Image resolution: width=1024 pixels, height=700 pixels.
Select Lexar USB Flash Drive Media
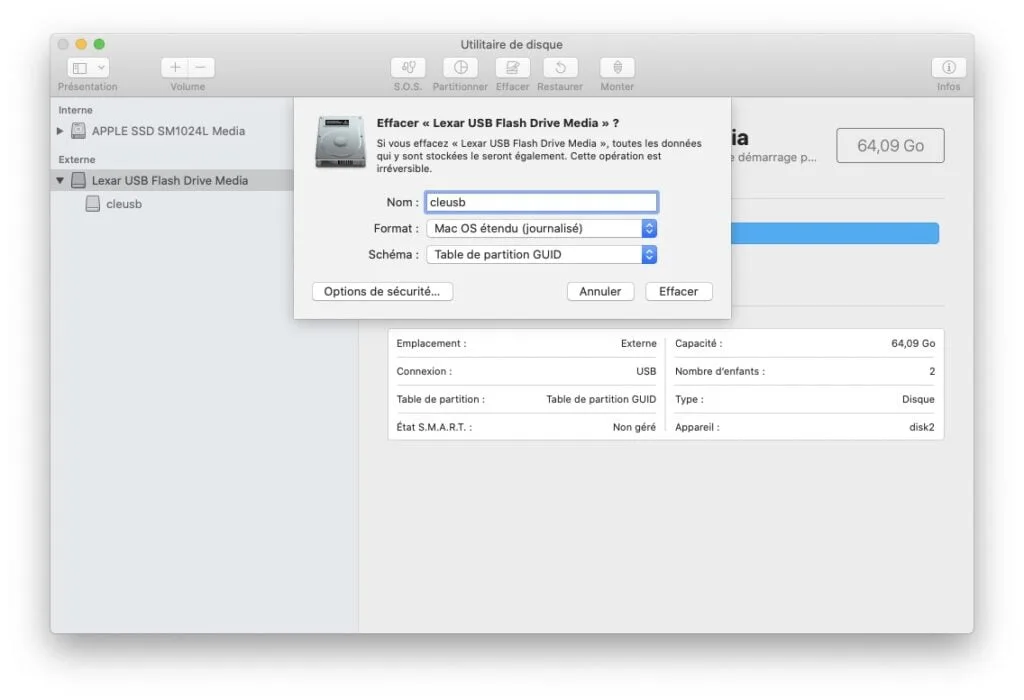tap(170, 180)
